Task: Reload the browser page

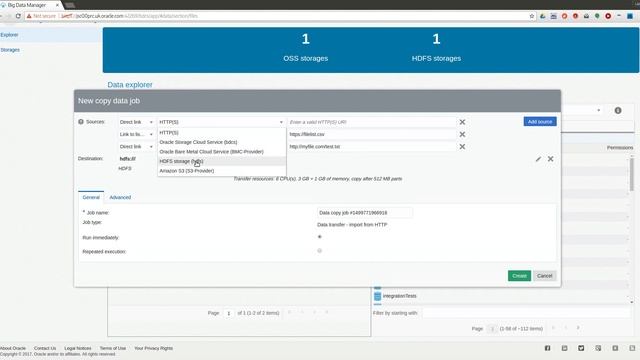Action: tap(18, 16)
